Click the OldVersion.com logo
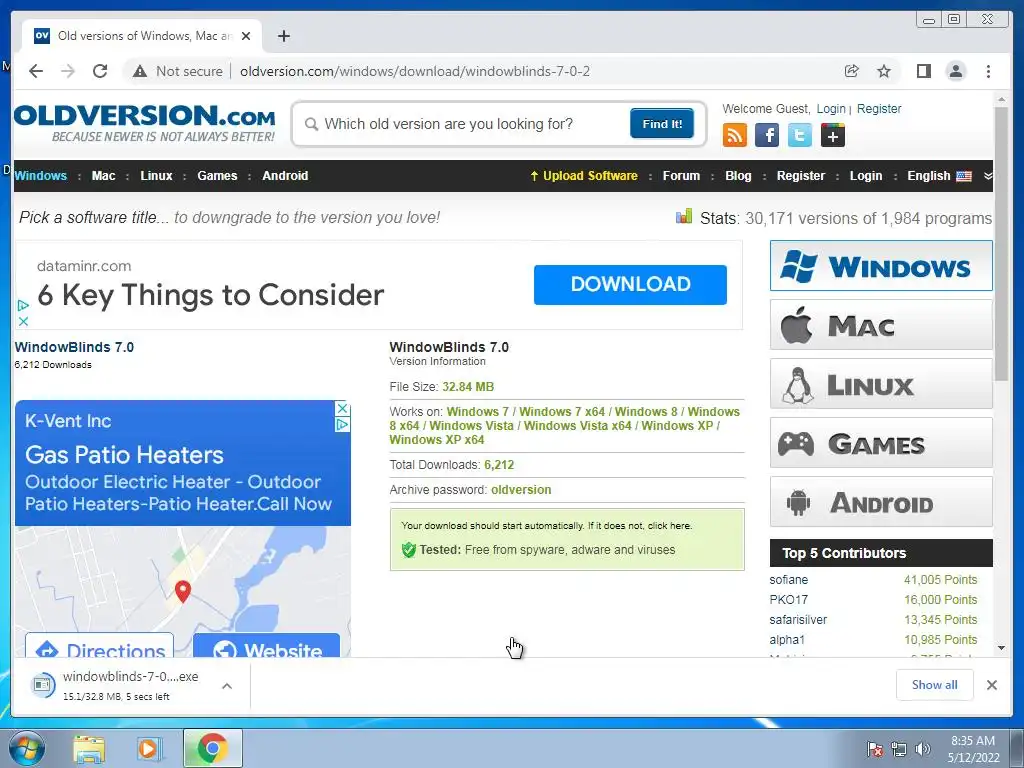The height and width of the screenshot is (768, 1024). click(x=145, y=123)
